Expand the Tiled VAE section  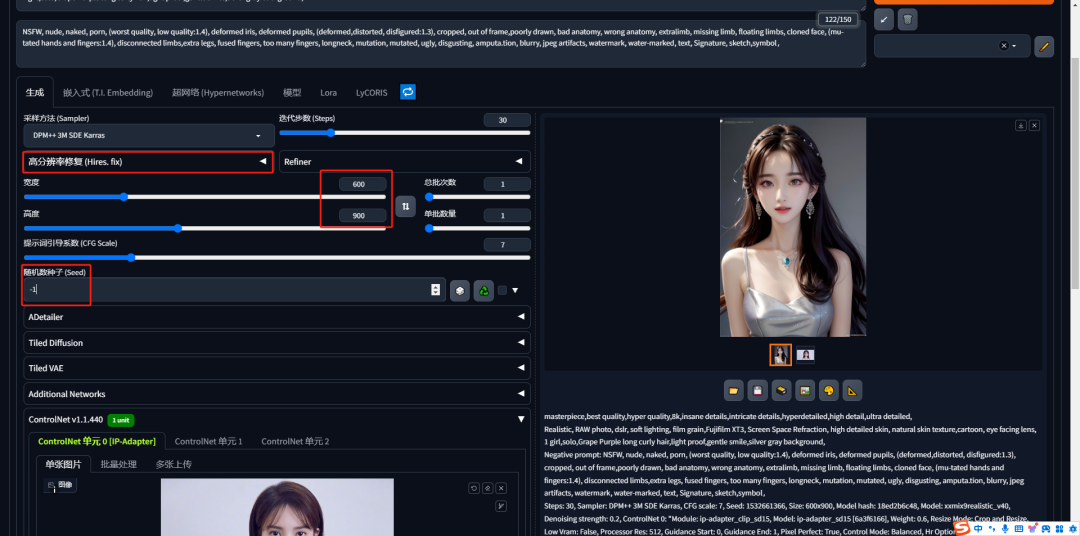pos(277,368)
